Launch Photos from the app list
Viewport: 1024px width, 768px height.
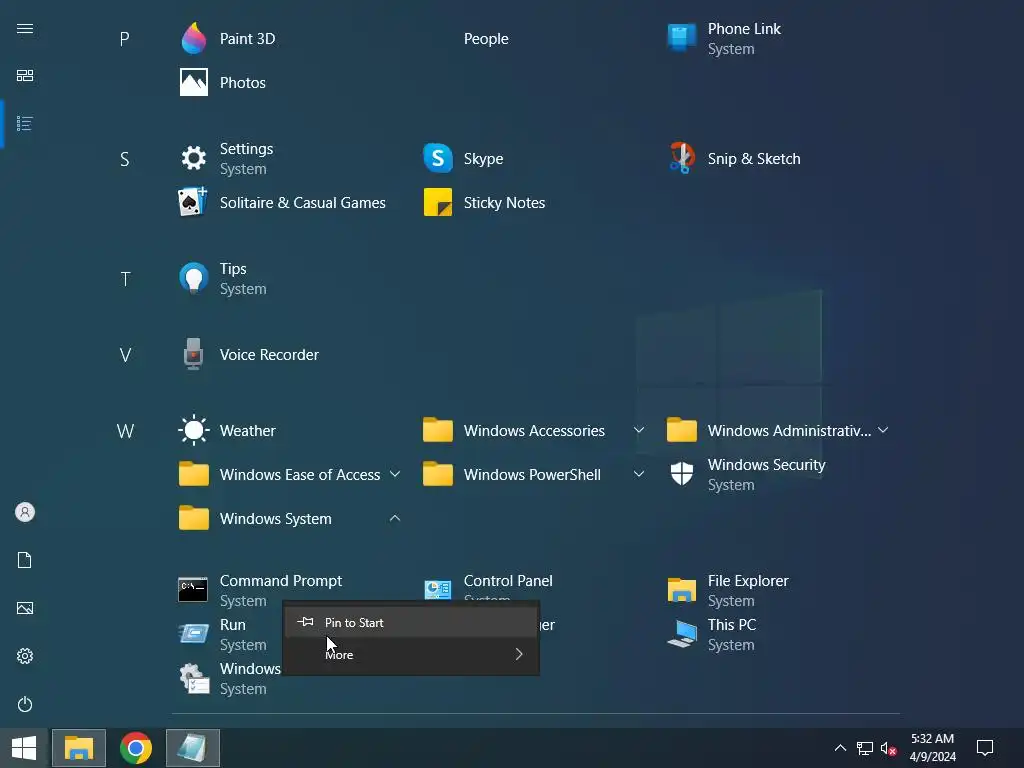tap(223, 82)
